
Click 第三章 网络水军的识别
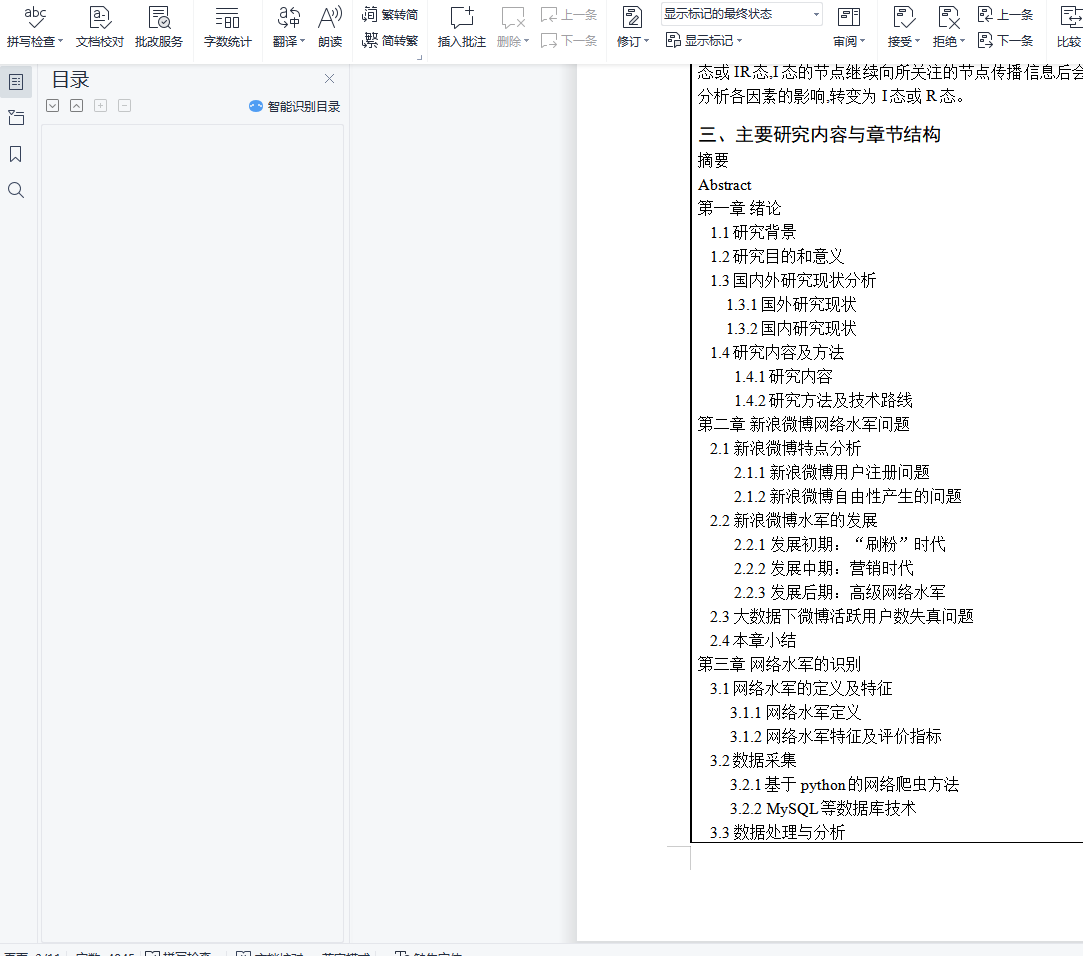click(x=779, y=665)
